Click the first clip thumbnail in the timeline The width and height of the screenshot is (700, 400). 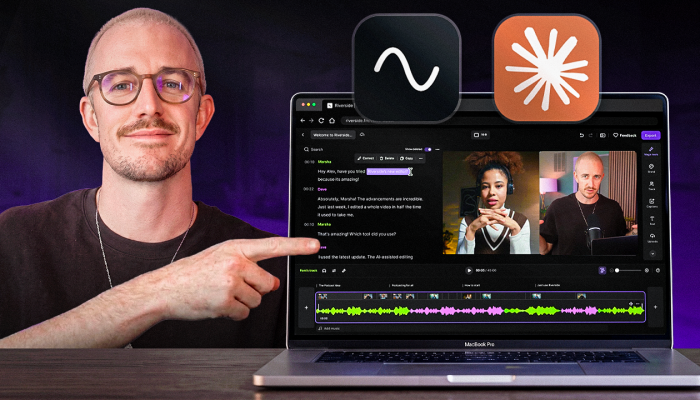tap(323, 296)
